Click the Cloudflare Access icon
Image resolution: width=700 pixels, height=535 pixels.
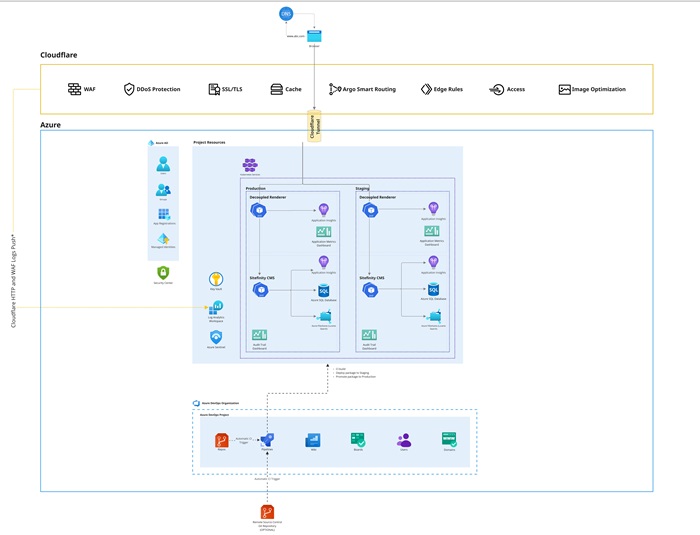tap(497, 89)
